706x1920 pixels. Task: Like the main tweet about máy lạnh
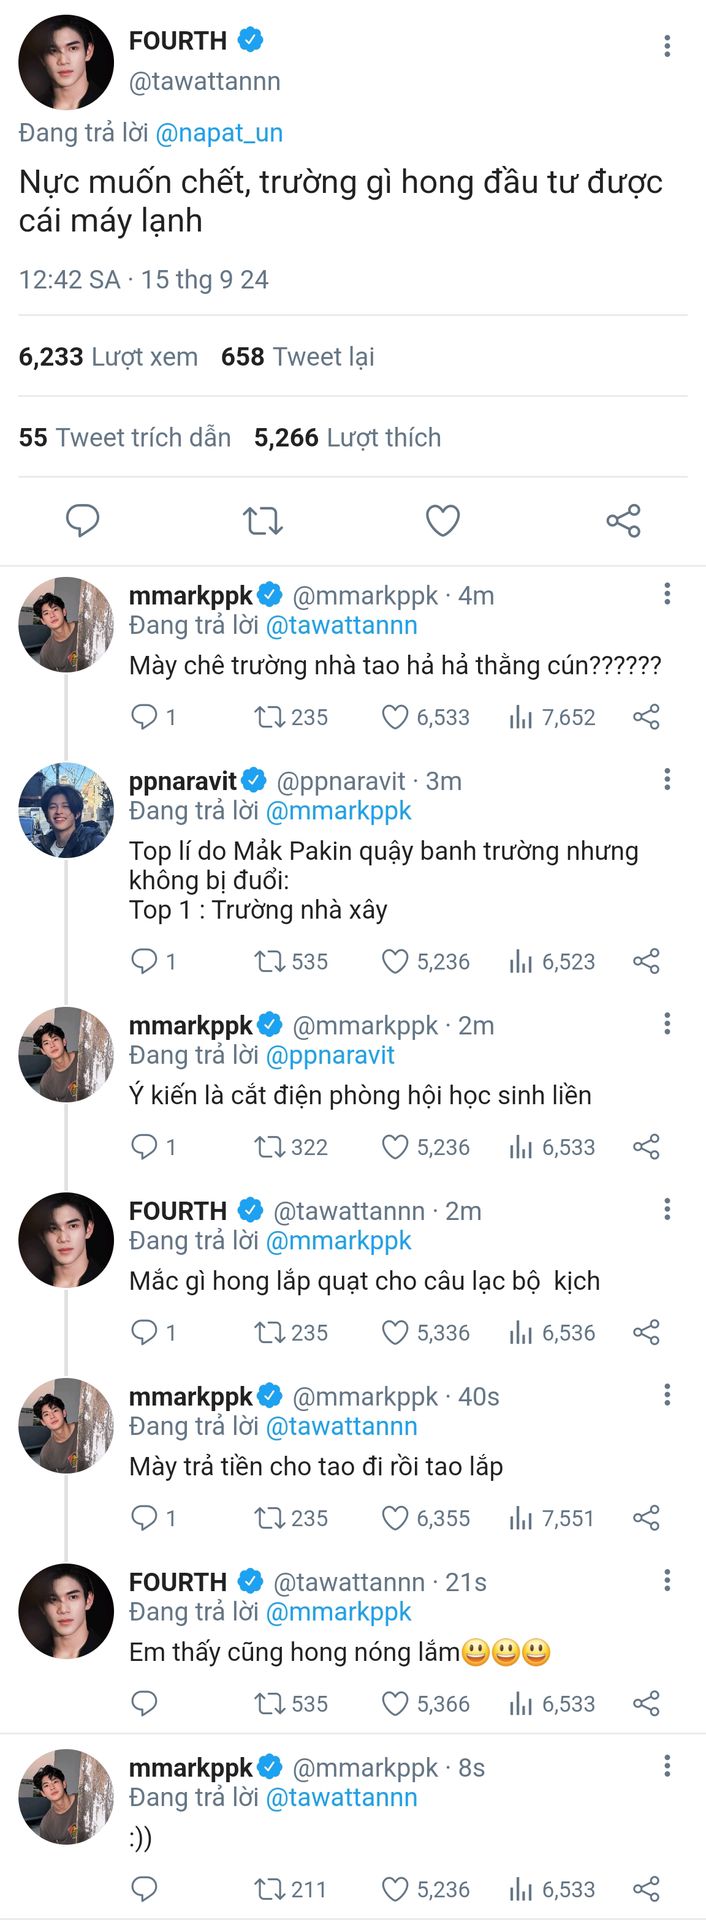click(443, 520)
